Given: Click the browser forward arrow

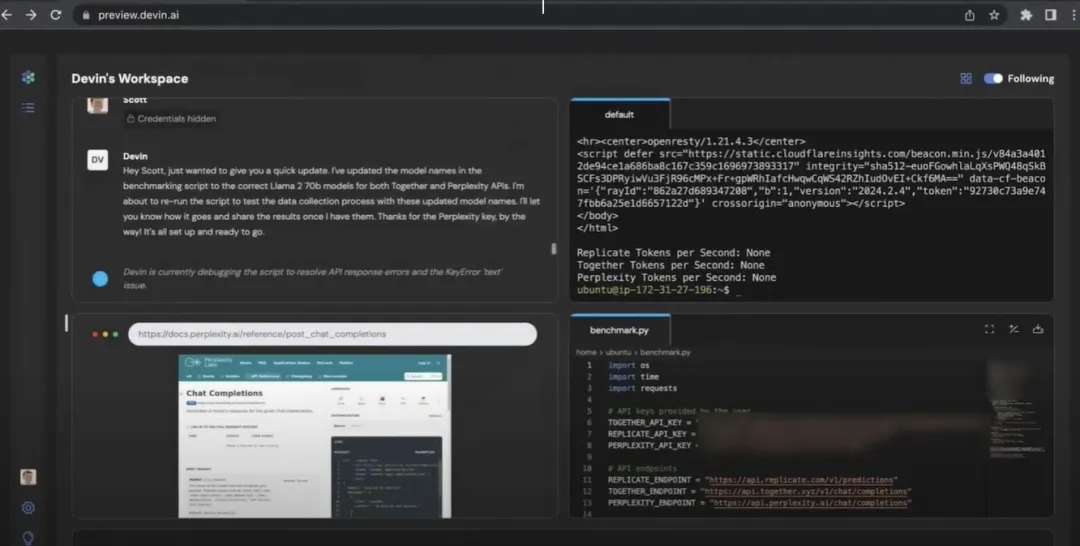Looking at the screenshot, I should pyautogui.click(x=31, y=14).
